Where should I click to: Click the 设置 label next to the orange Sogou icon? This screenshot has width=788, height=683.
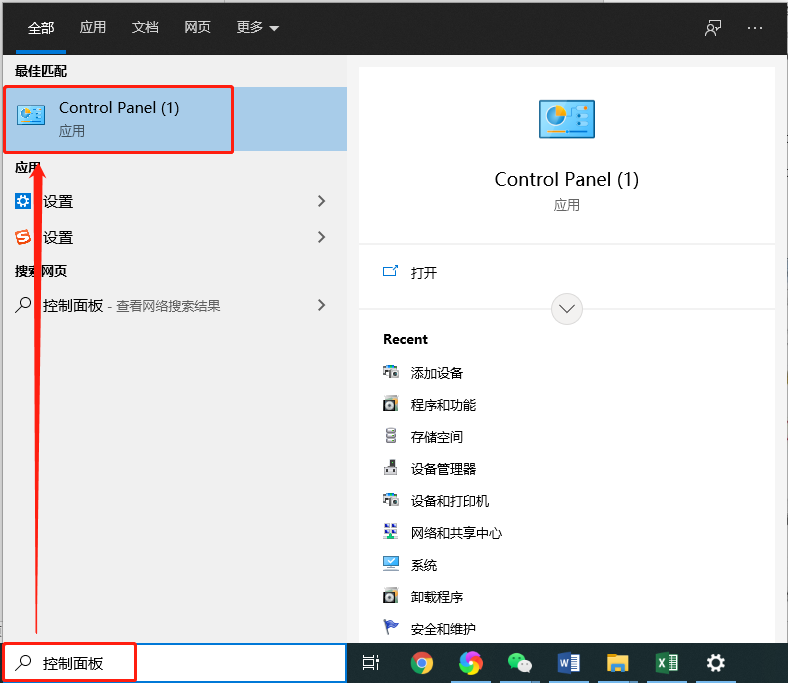58,237
